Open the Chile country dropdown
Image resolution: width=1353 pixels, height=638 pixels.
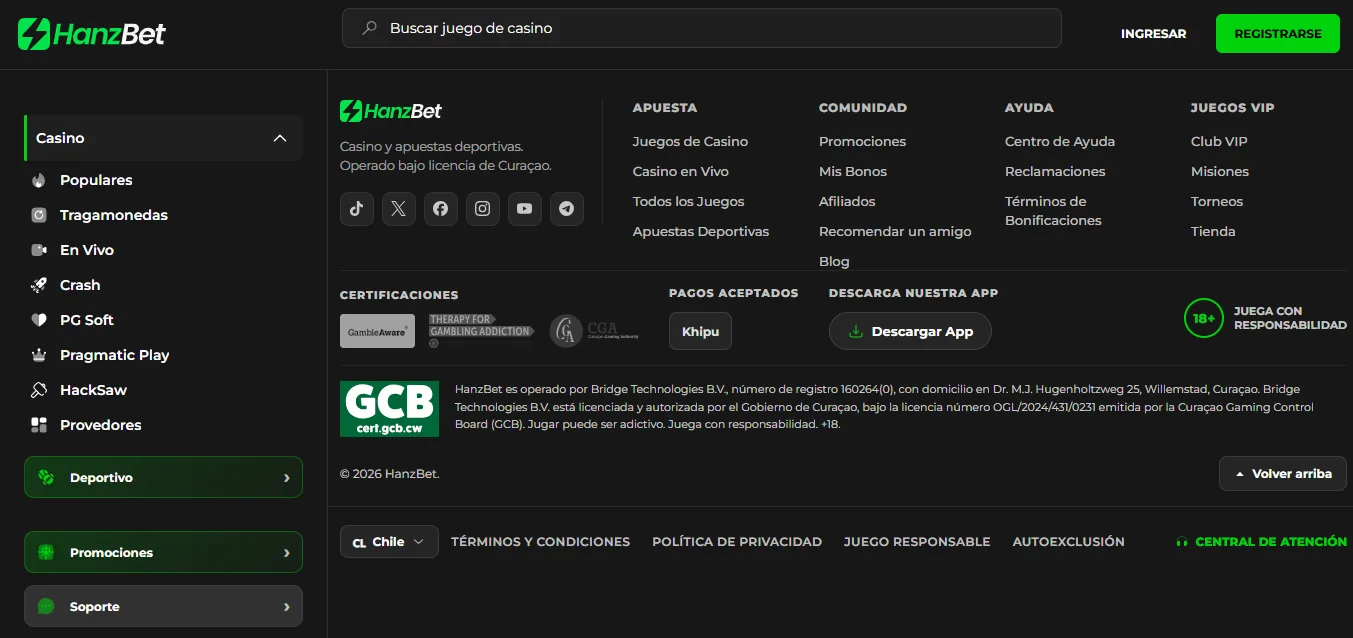(389, 542)
